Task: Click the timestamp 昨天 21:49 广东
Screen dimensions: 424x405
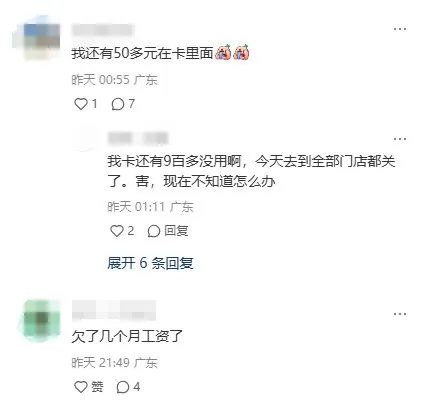Action: click(x=114, y=362)
